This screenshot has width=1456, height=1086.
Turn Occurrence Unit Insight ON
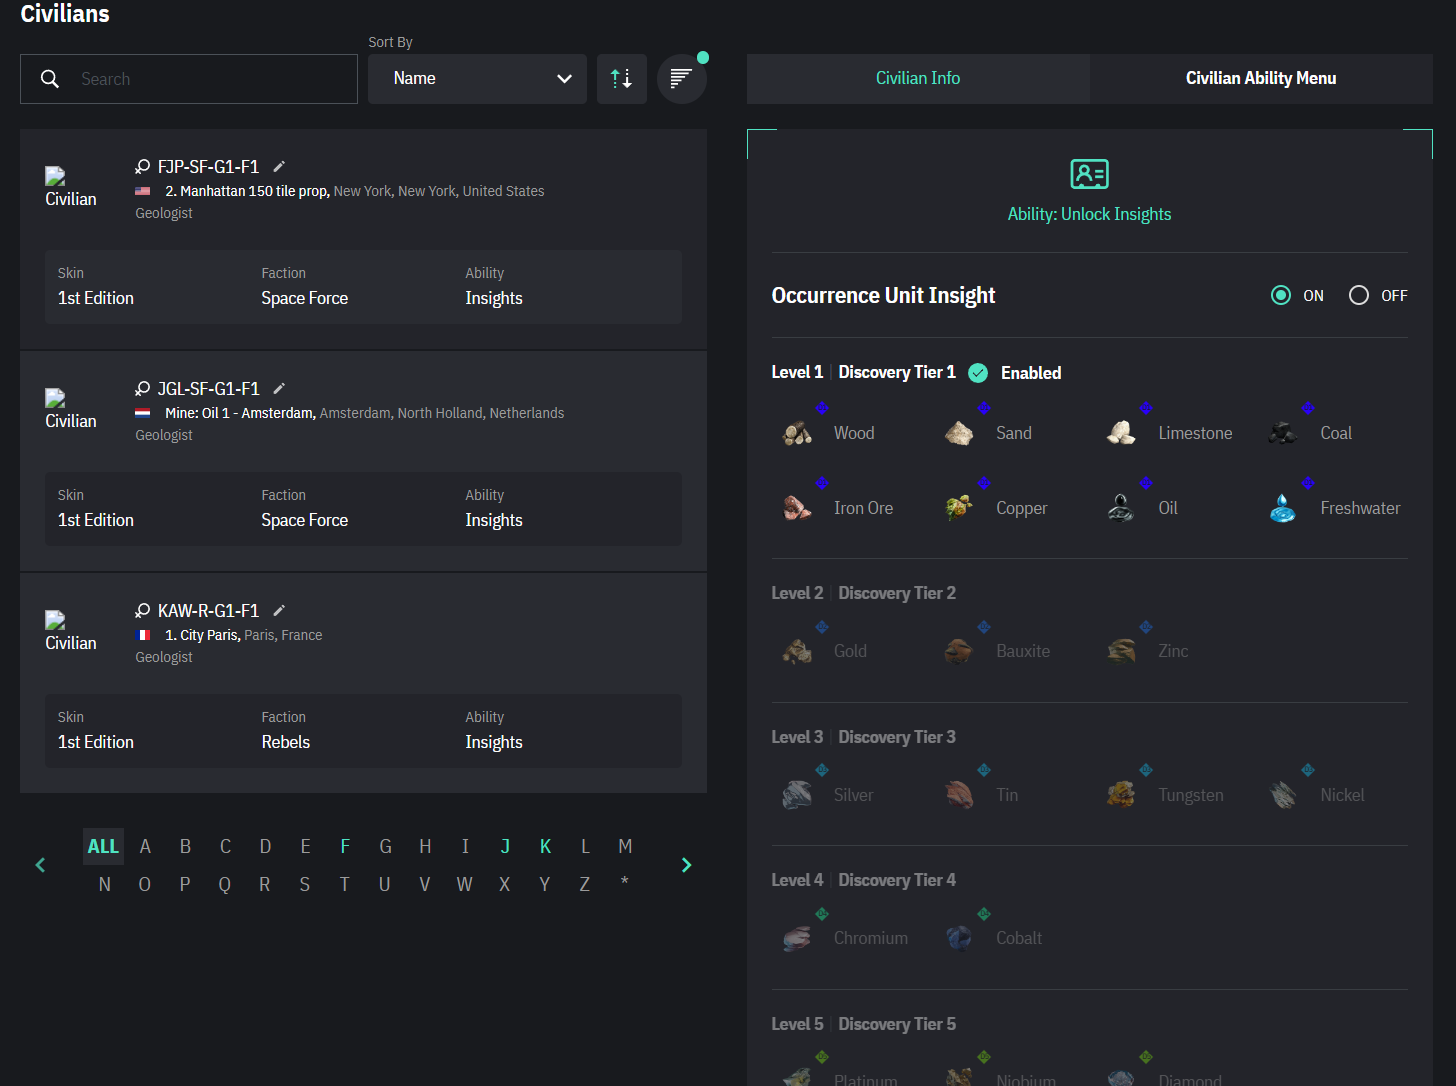click(1281, 296)
